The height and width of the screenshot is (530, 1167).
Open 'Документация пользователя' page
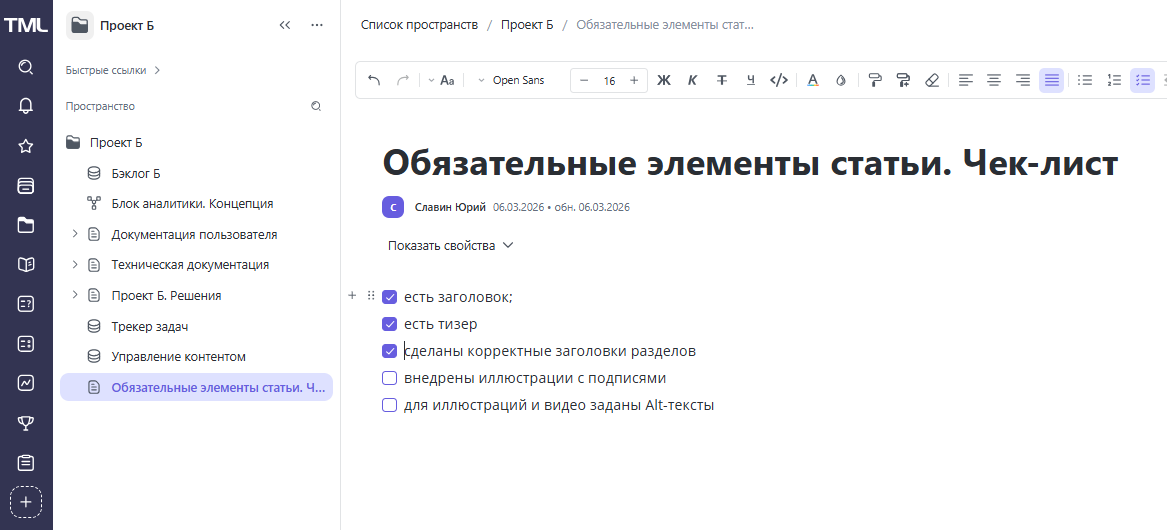tap(194, 234)
